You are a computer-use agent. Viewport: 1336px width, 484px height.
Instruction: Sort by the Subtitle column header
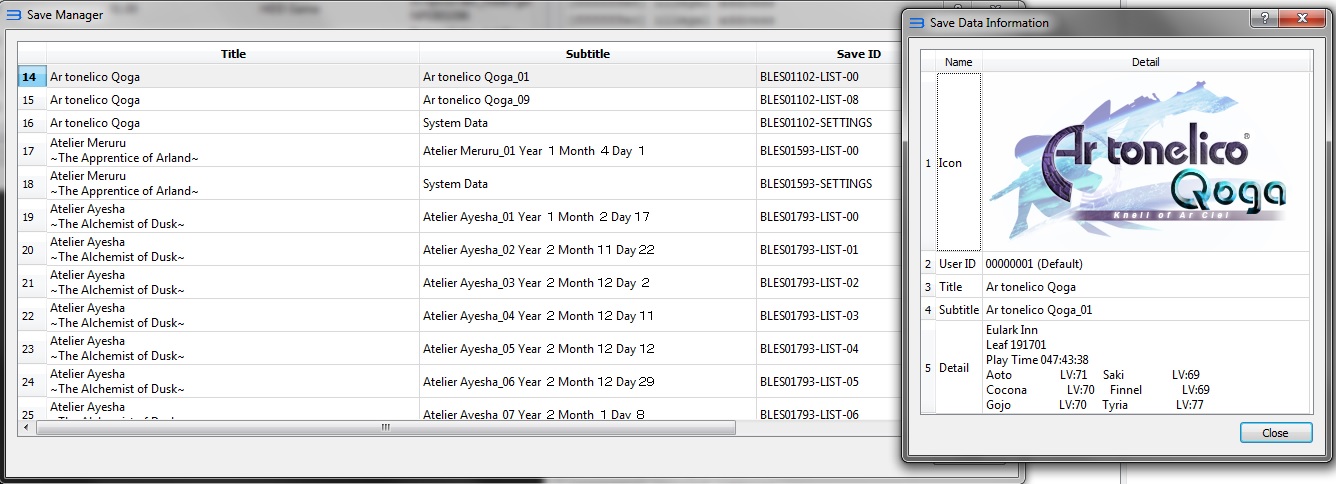pyautogui.click(x=587, y=54)
